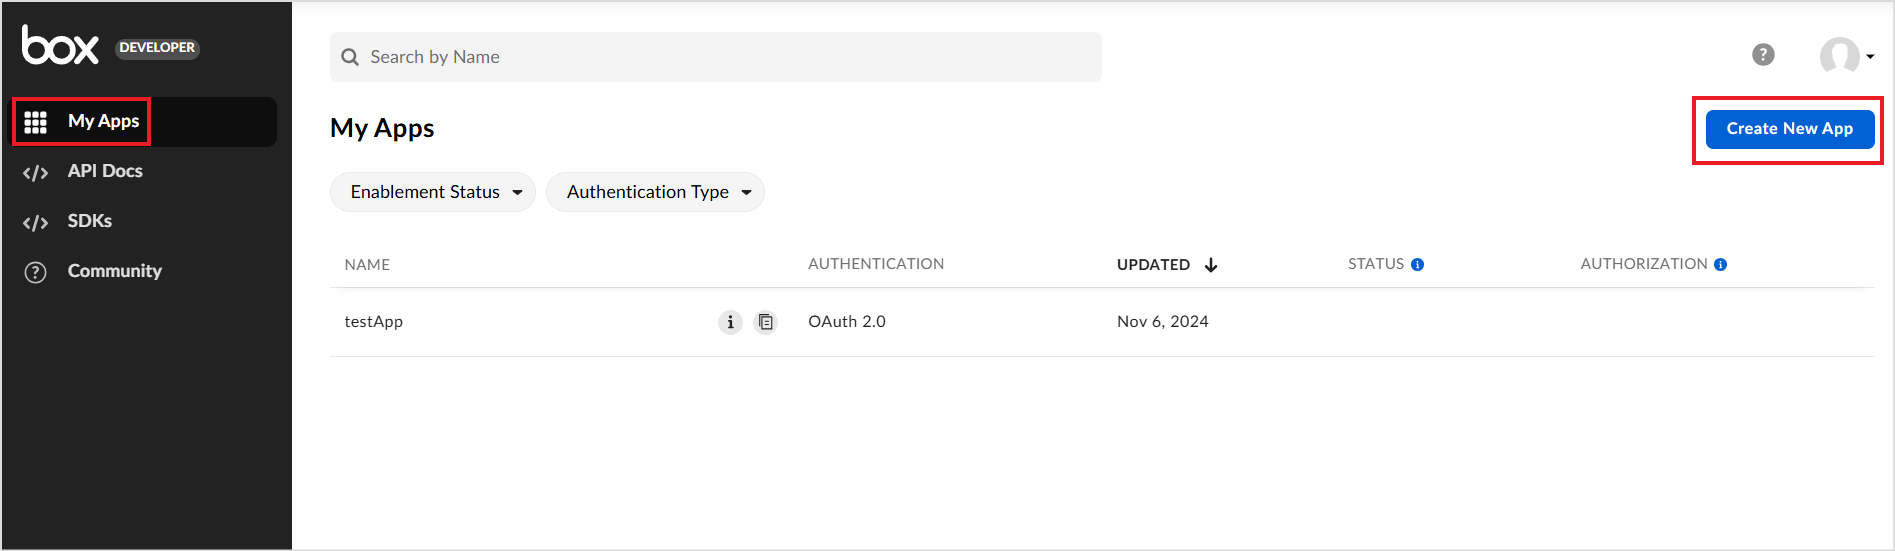Click the My Apps grid icon
Viewport: 1895px width, 551px height.
tap(36, 122)
